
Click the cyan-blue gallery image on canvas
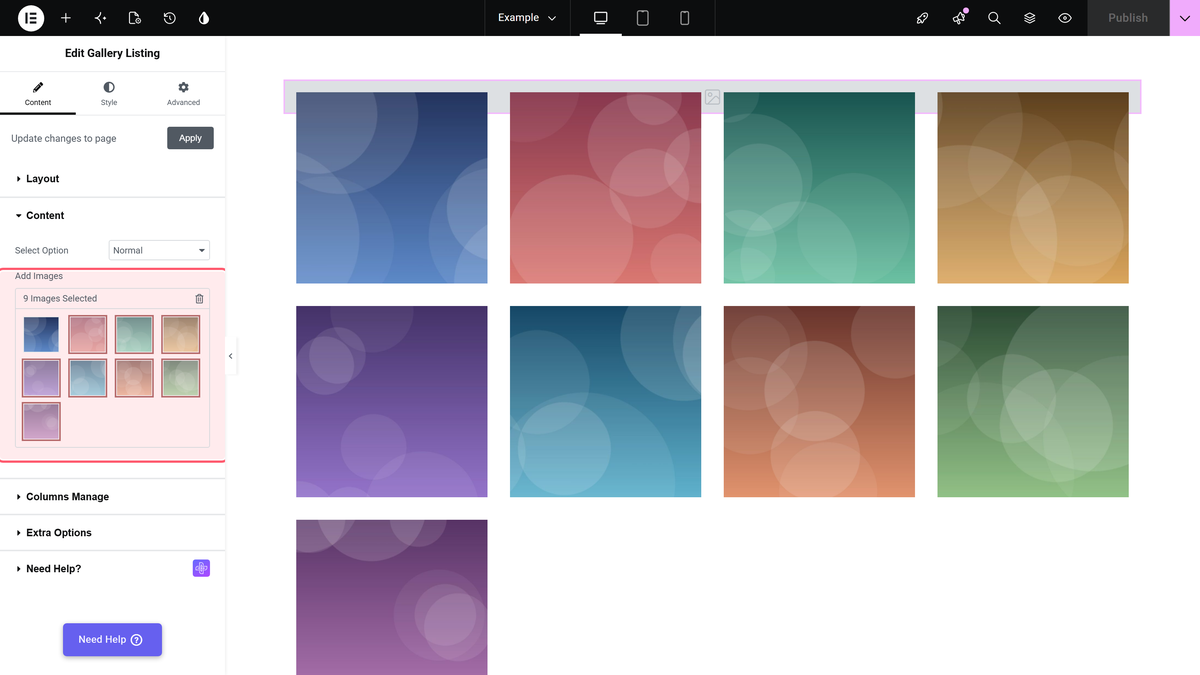tap(606, 402)
